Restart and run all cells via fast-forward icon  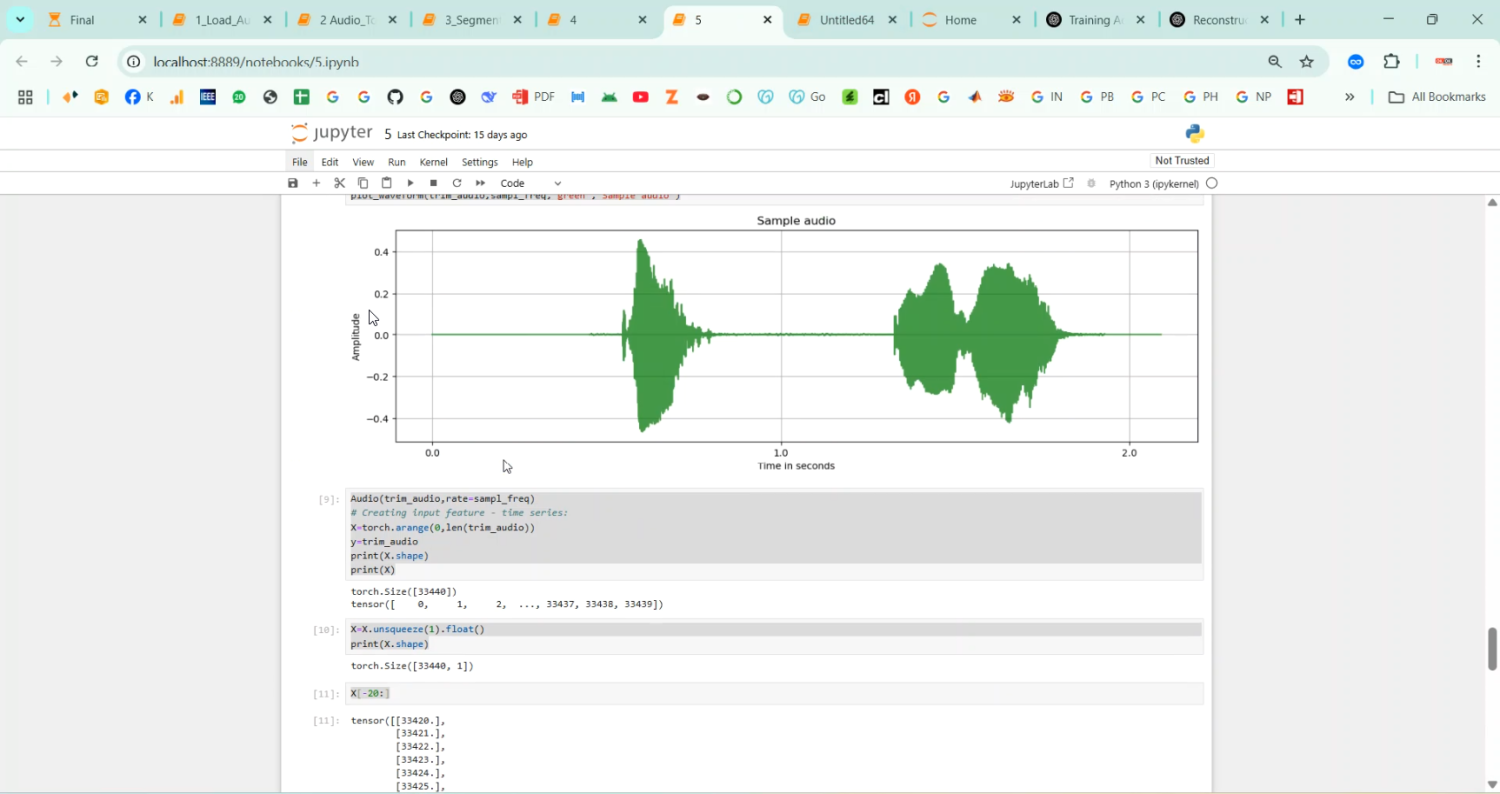click(481, 183)
